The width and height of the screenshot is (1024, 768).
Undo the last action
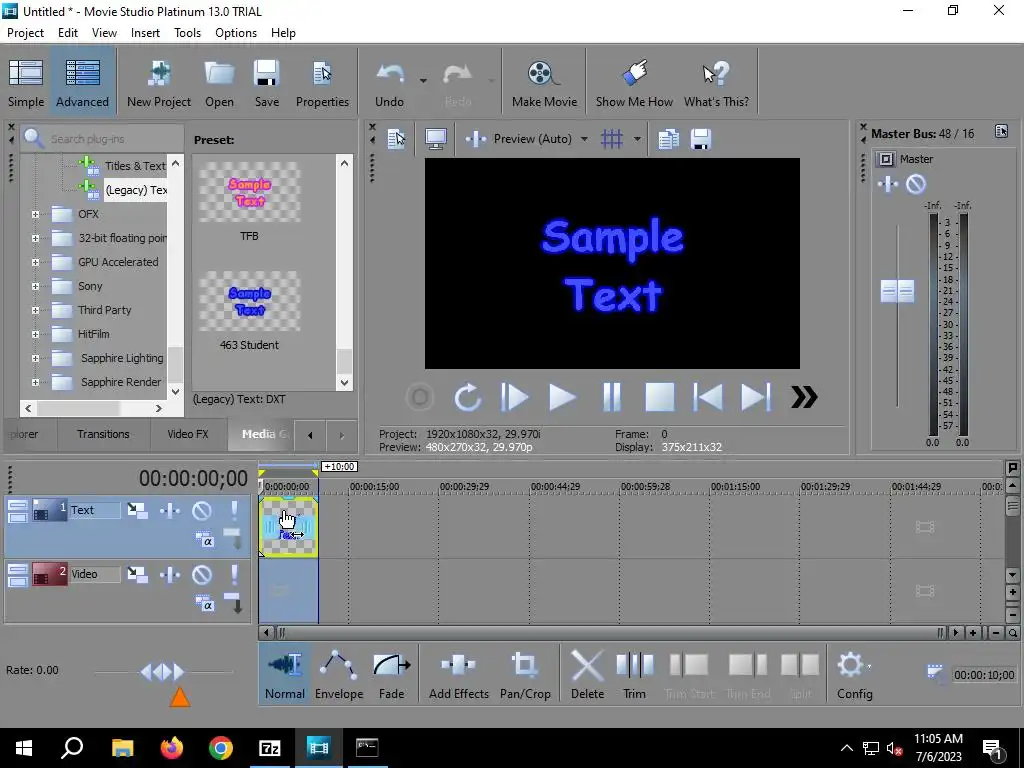pos(389,83)
